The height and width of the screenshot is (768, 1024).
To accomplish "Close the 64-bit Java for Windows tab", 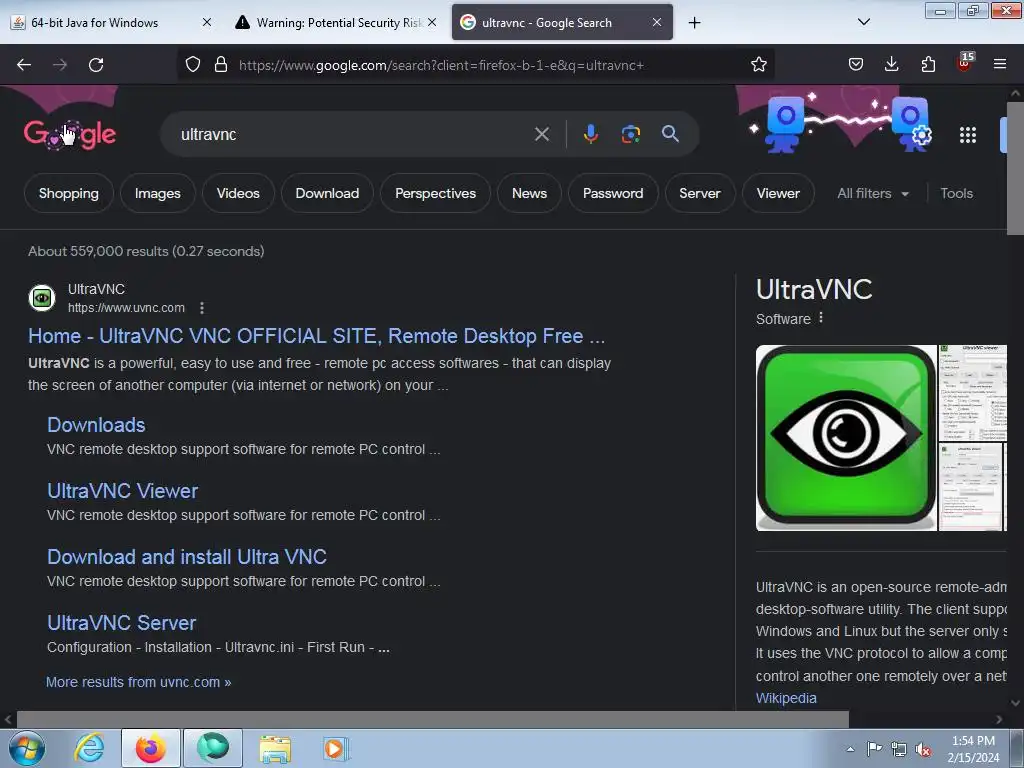I will pyautogui.click(x=206, y=22).
